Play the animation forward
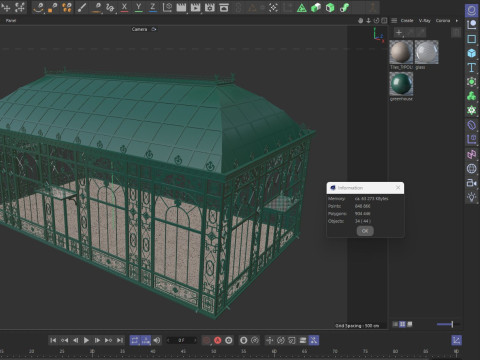Image resolution: width=480 pixels, height=360 pixels. [x=86, y=340]
